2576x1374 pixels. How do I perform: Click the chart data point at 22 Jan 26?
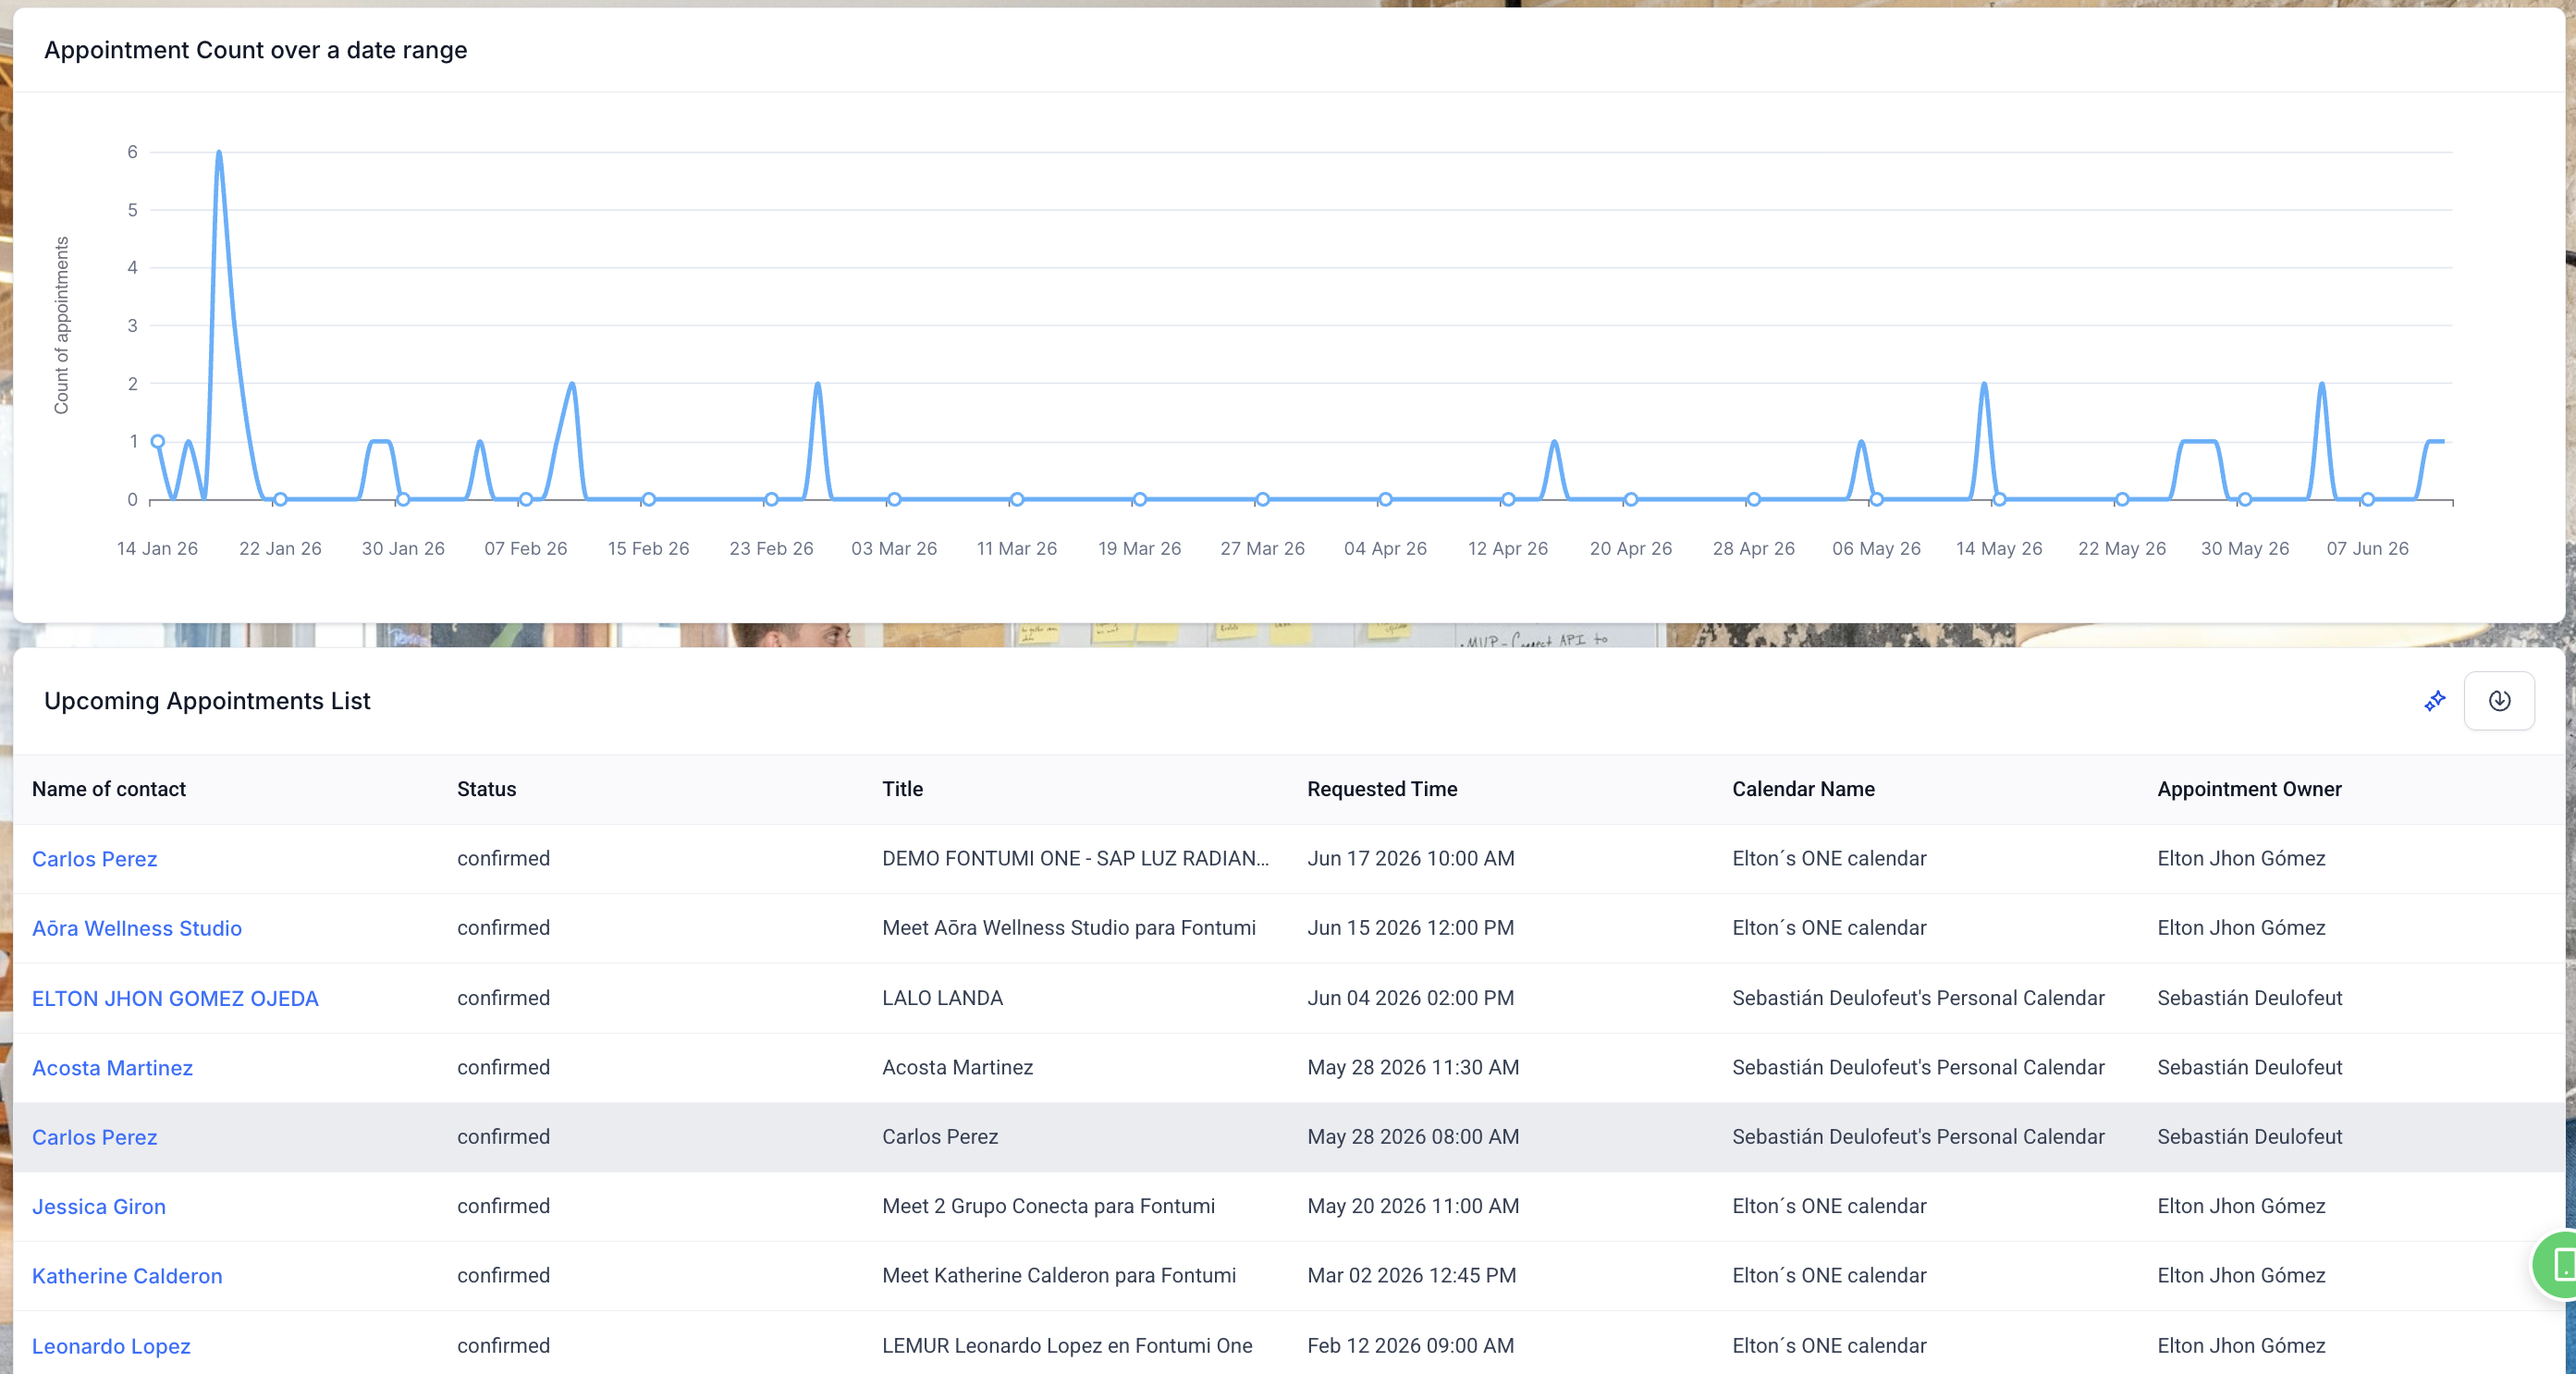[280, 499]
